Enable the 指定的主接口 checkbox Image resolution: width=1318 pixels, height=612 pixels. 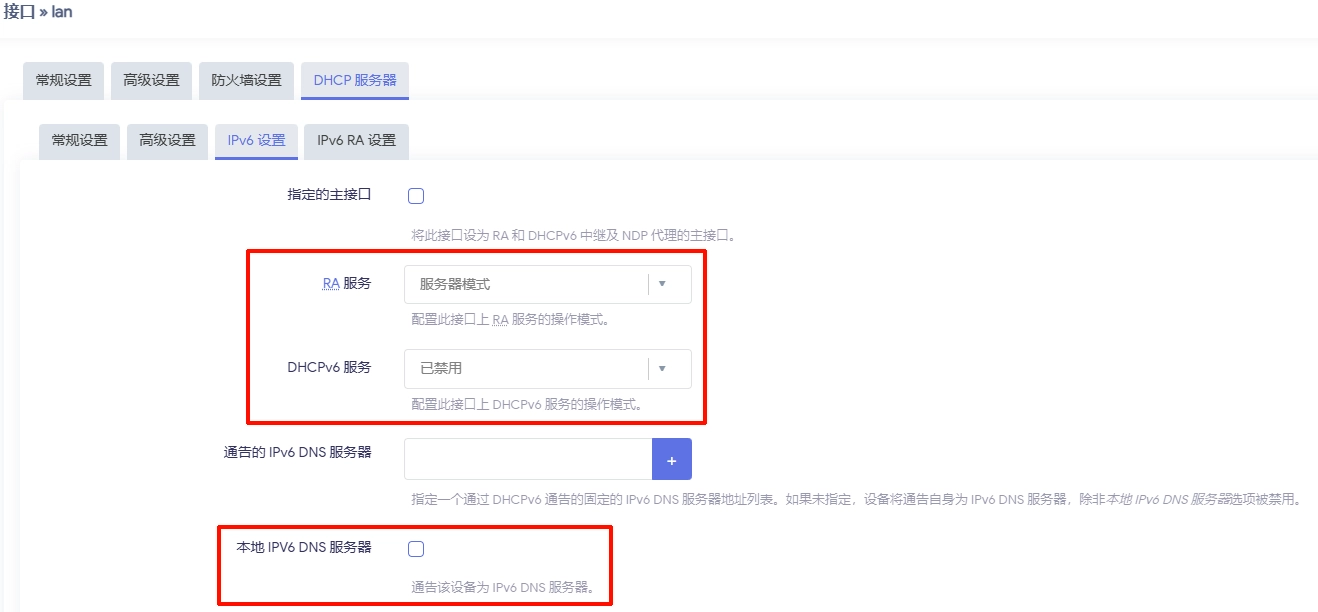(415, 195)
